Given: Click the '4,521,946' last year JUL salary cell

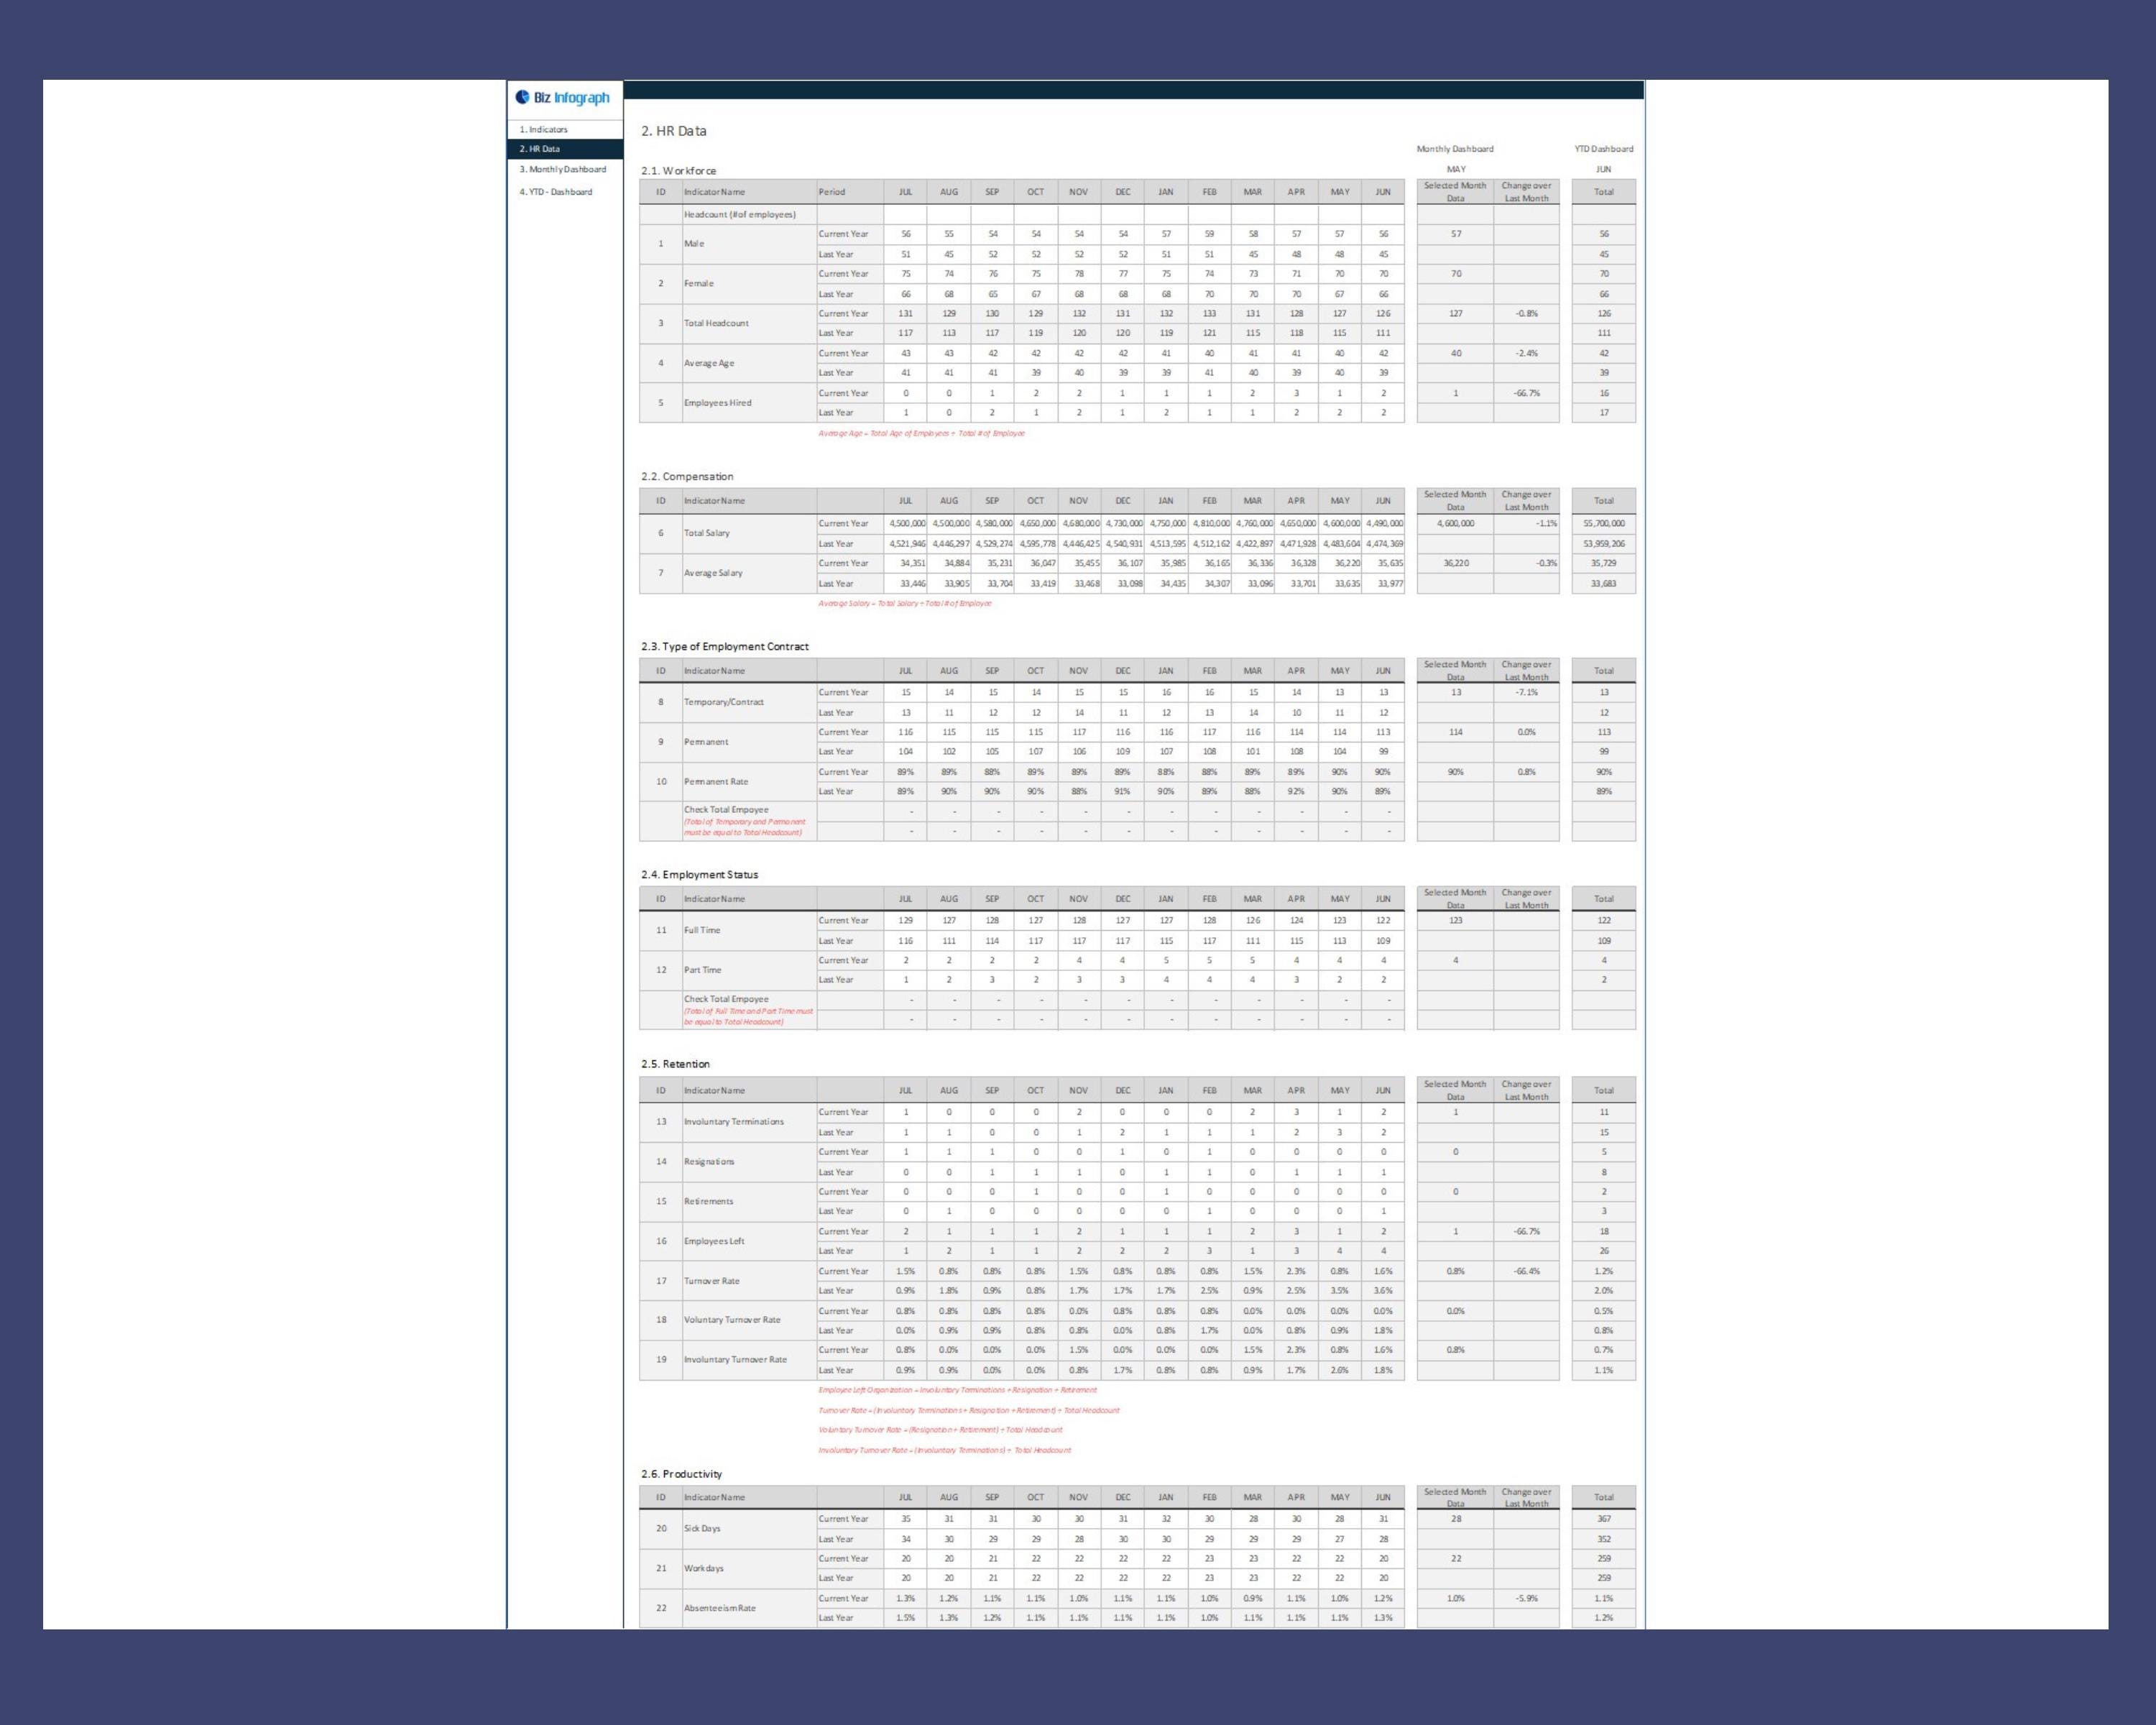Looking at the screenshot, I should click(x=905, y=544).
